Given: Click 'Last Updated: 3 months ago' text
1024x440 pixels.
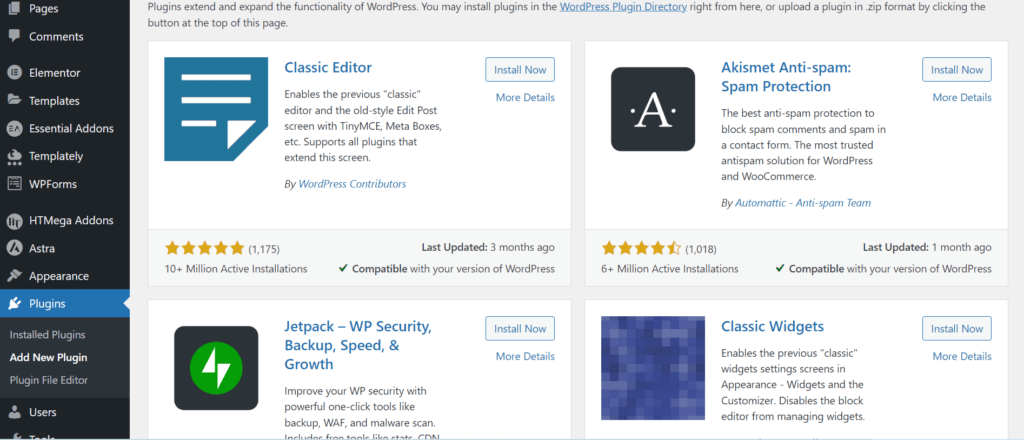Looking at the screenshot, I should point(488,248).
